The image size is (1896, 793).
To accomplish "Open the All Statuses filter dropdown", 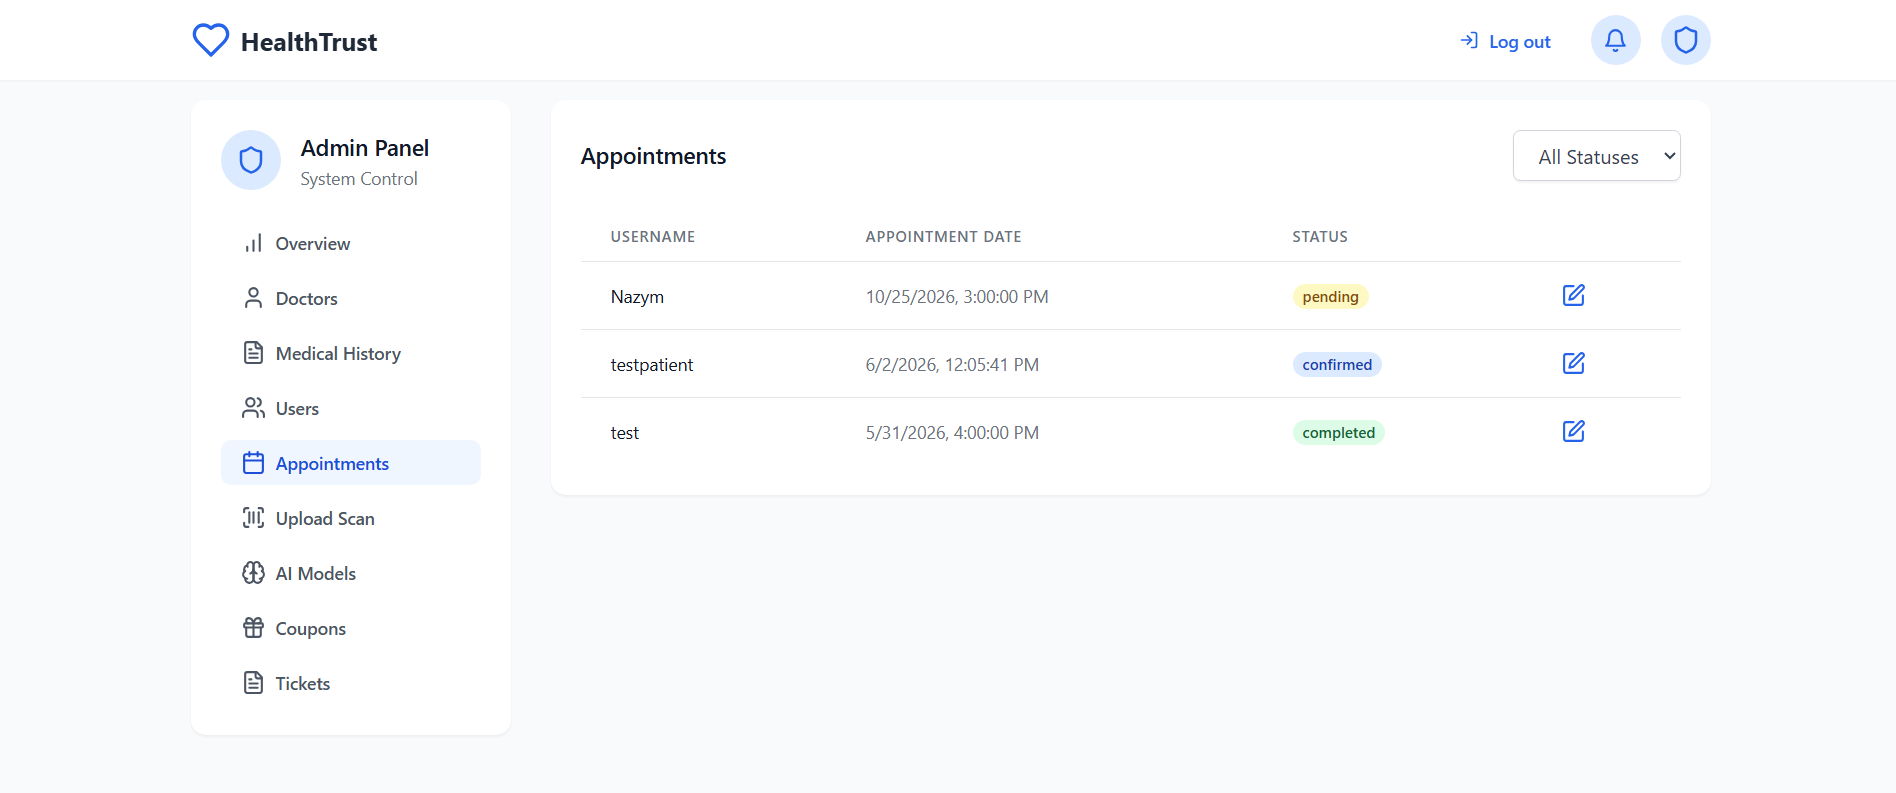I will [x=1597, y=156].
